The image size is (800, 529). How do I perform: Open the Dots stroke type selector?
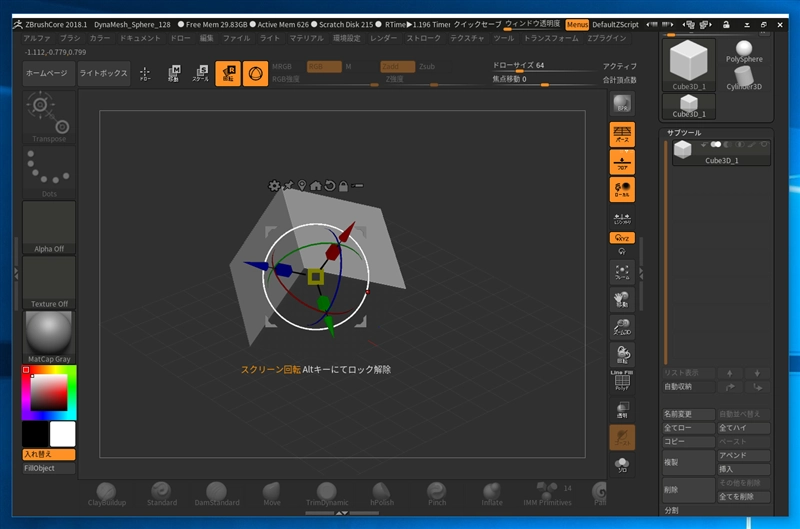[x=49, y=172]
